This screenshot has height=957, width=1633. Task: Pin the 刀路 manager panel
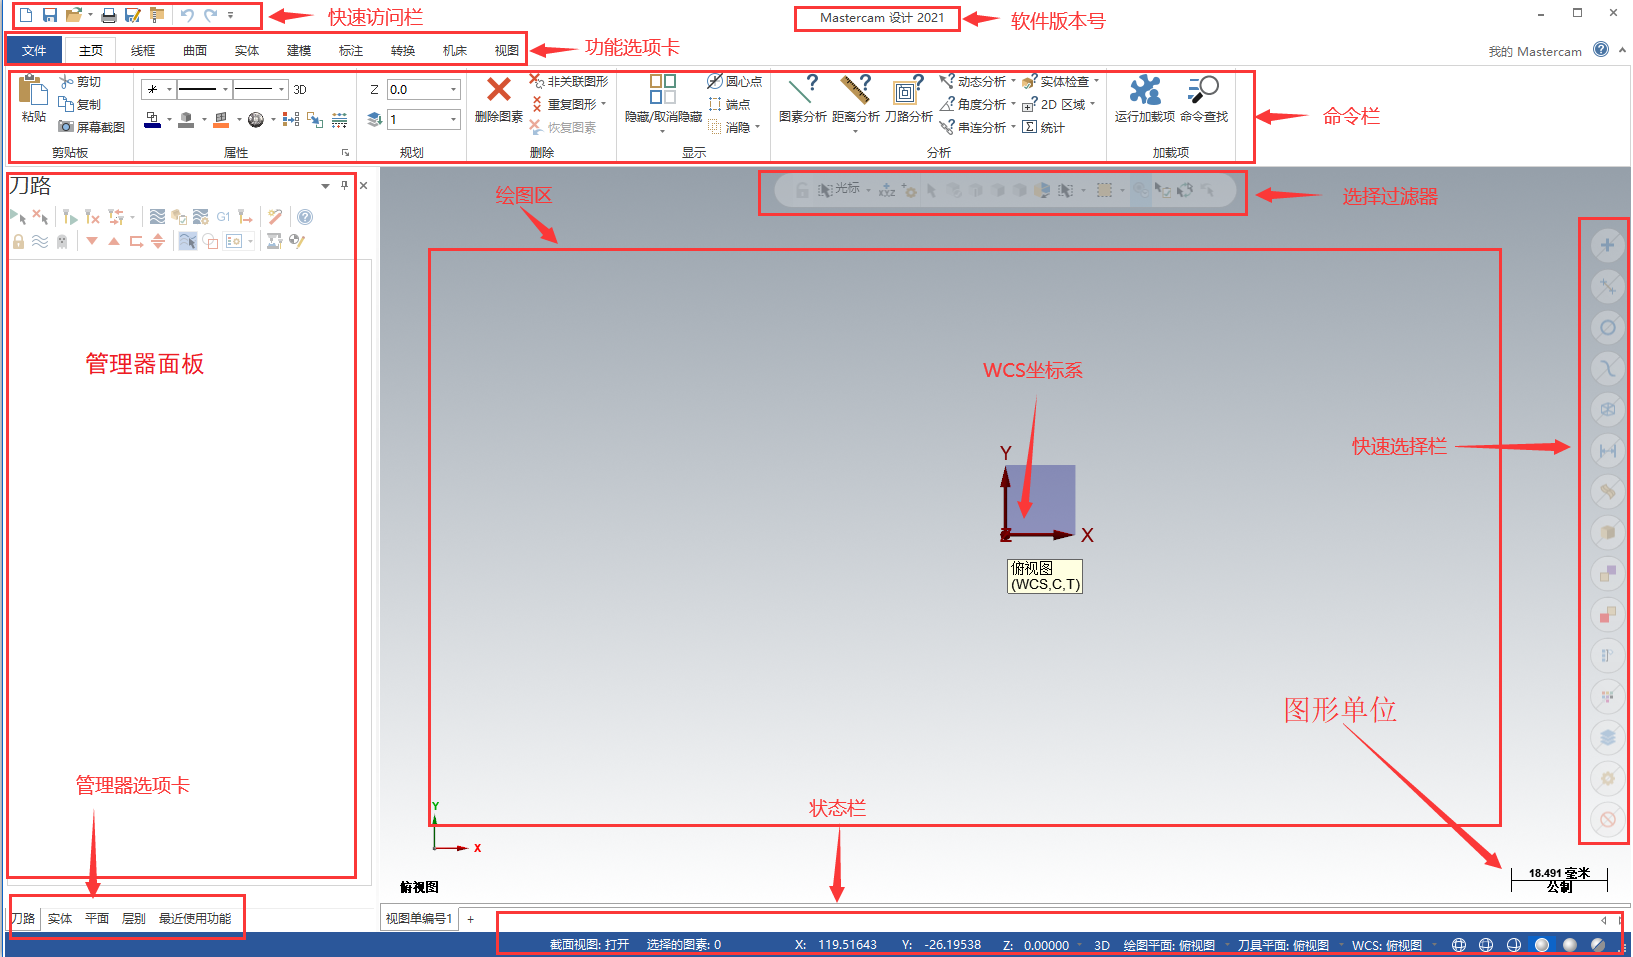(344, 186)
